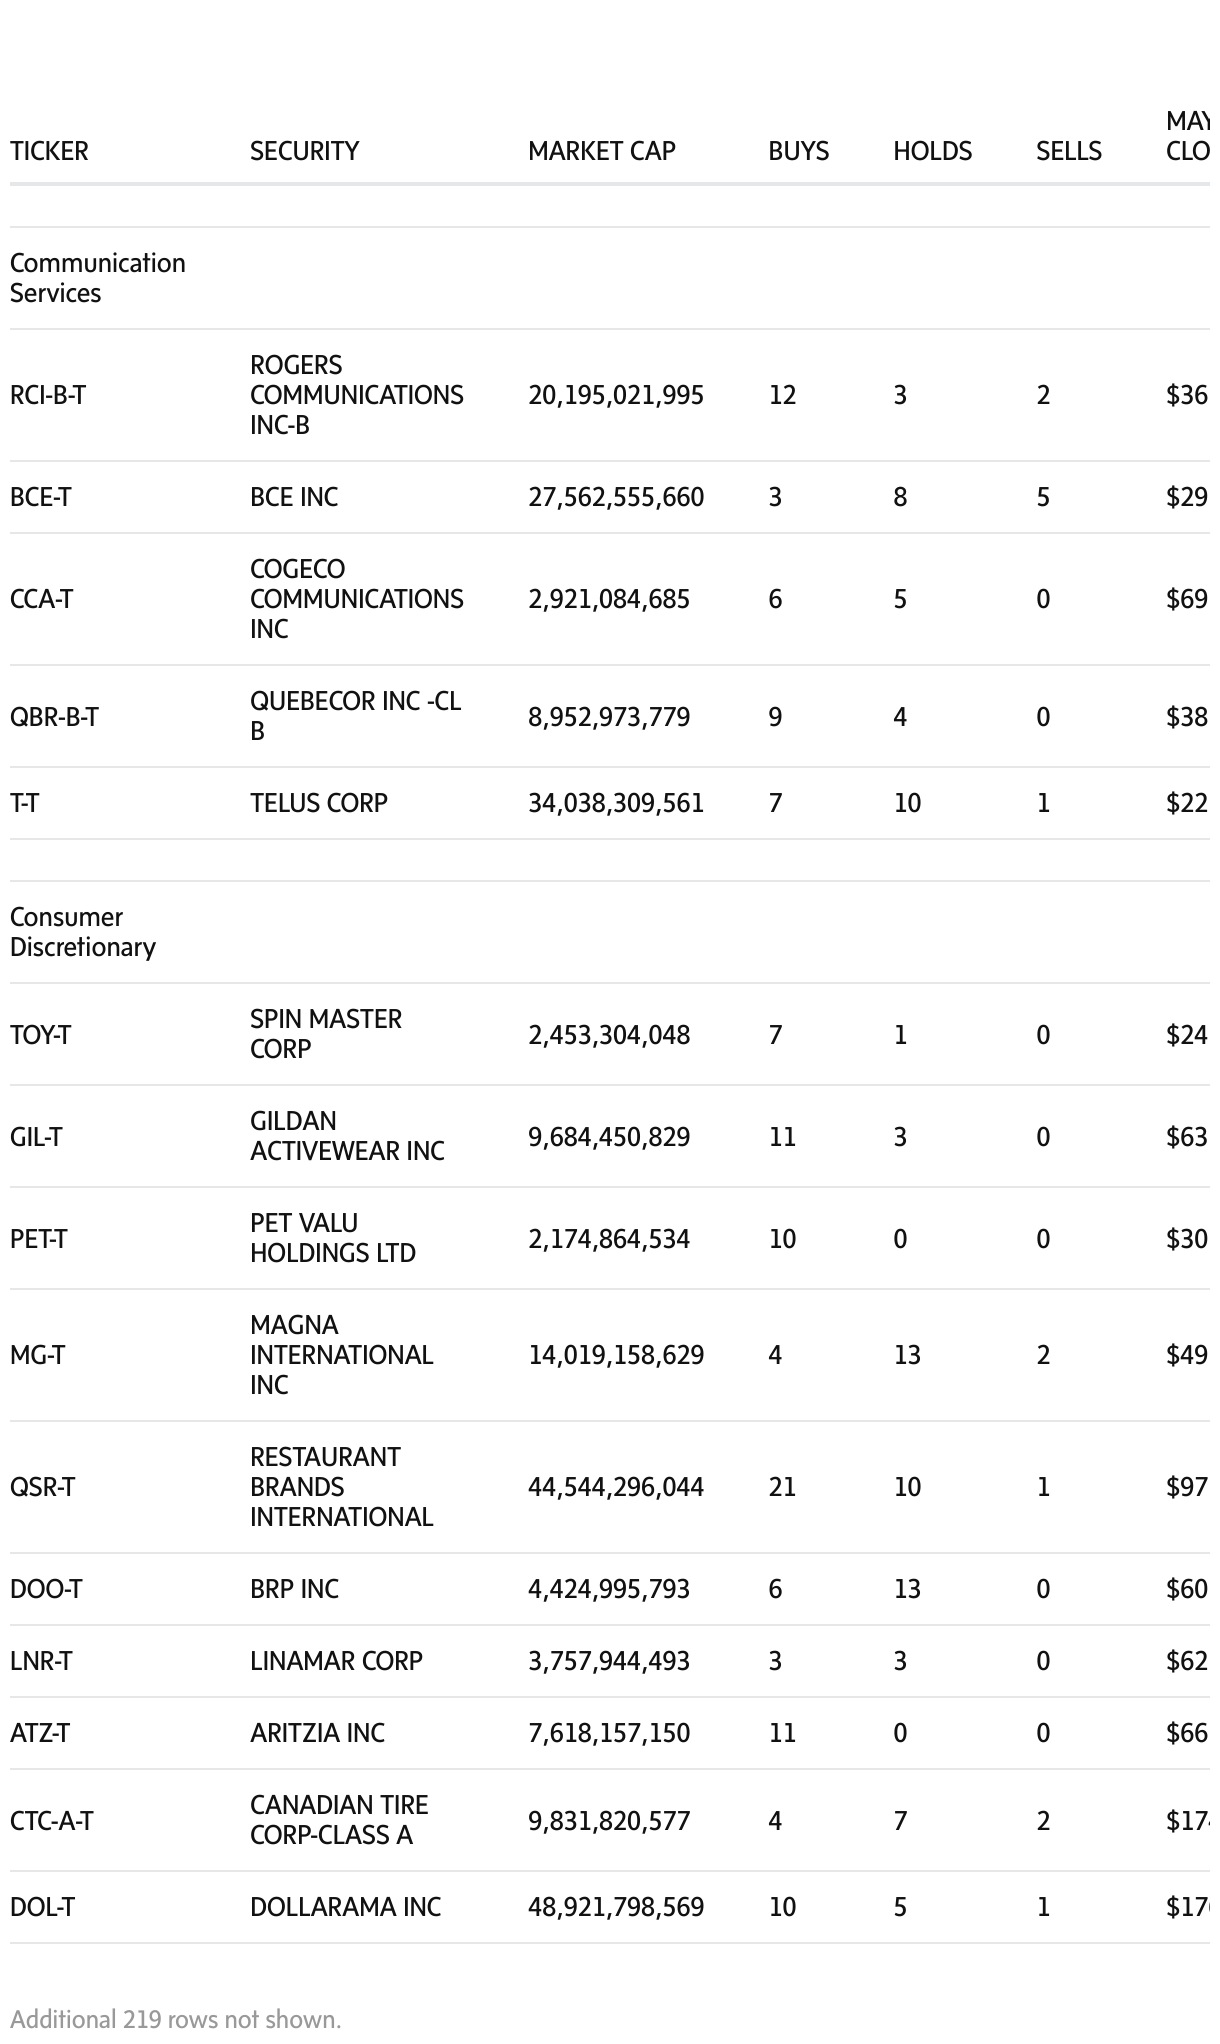Screen dimensions: 1220x2044
Task: Select the Communication Services group row
Action: pyautogui.click(x=97, y=278)
